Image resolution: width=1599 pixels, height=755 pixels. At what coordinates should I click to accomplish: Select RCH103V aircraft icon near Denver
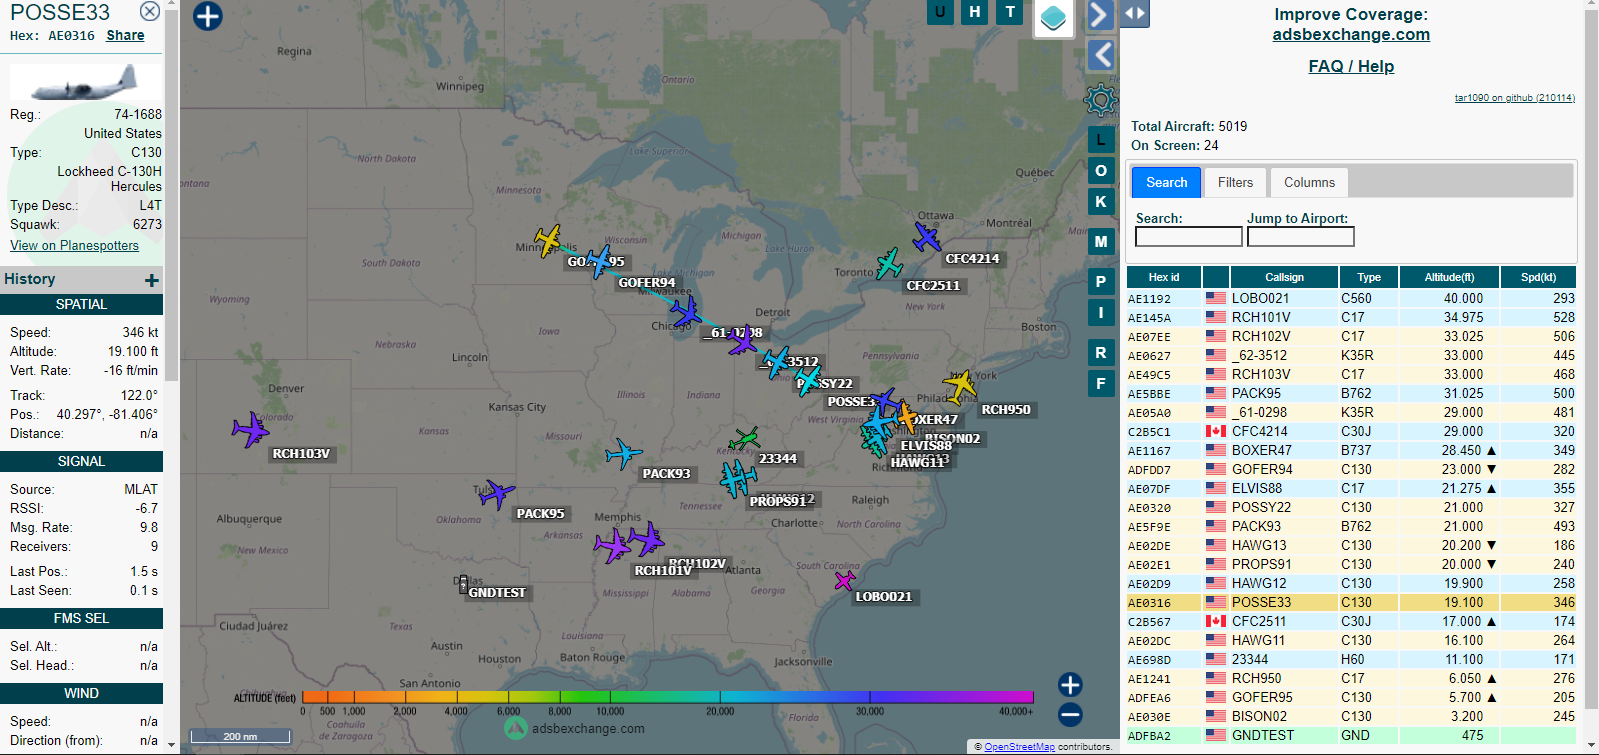point(250,430)
